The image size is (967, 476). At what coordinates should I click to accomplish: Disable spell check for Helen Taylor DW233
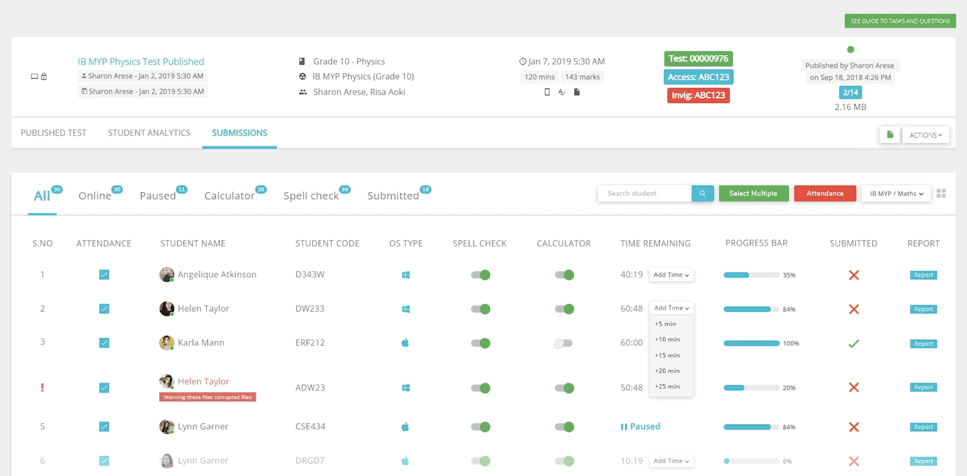(480, 309)
